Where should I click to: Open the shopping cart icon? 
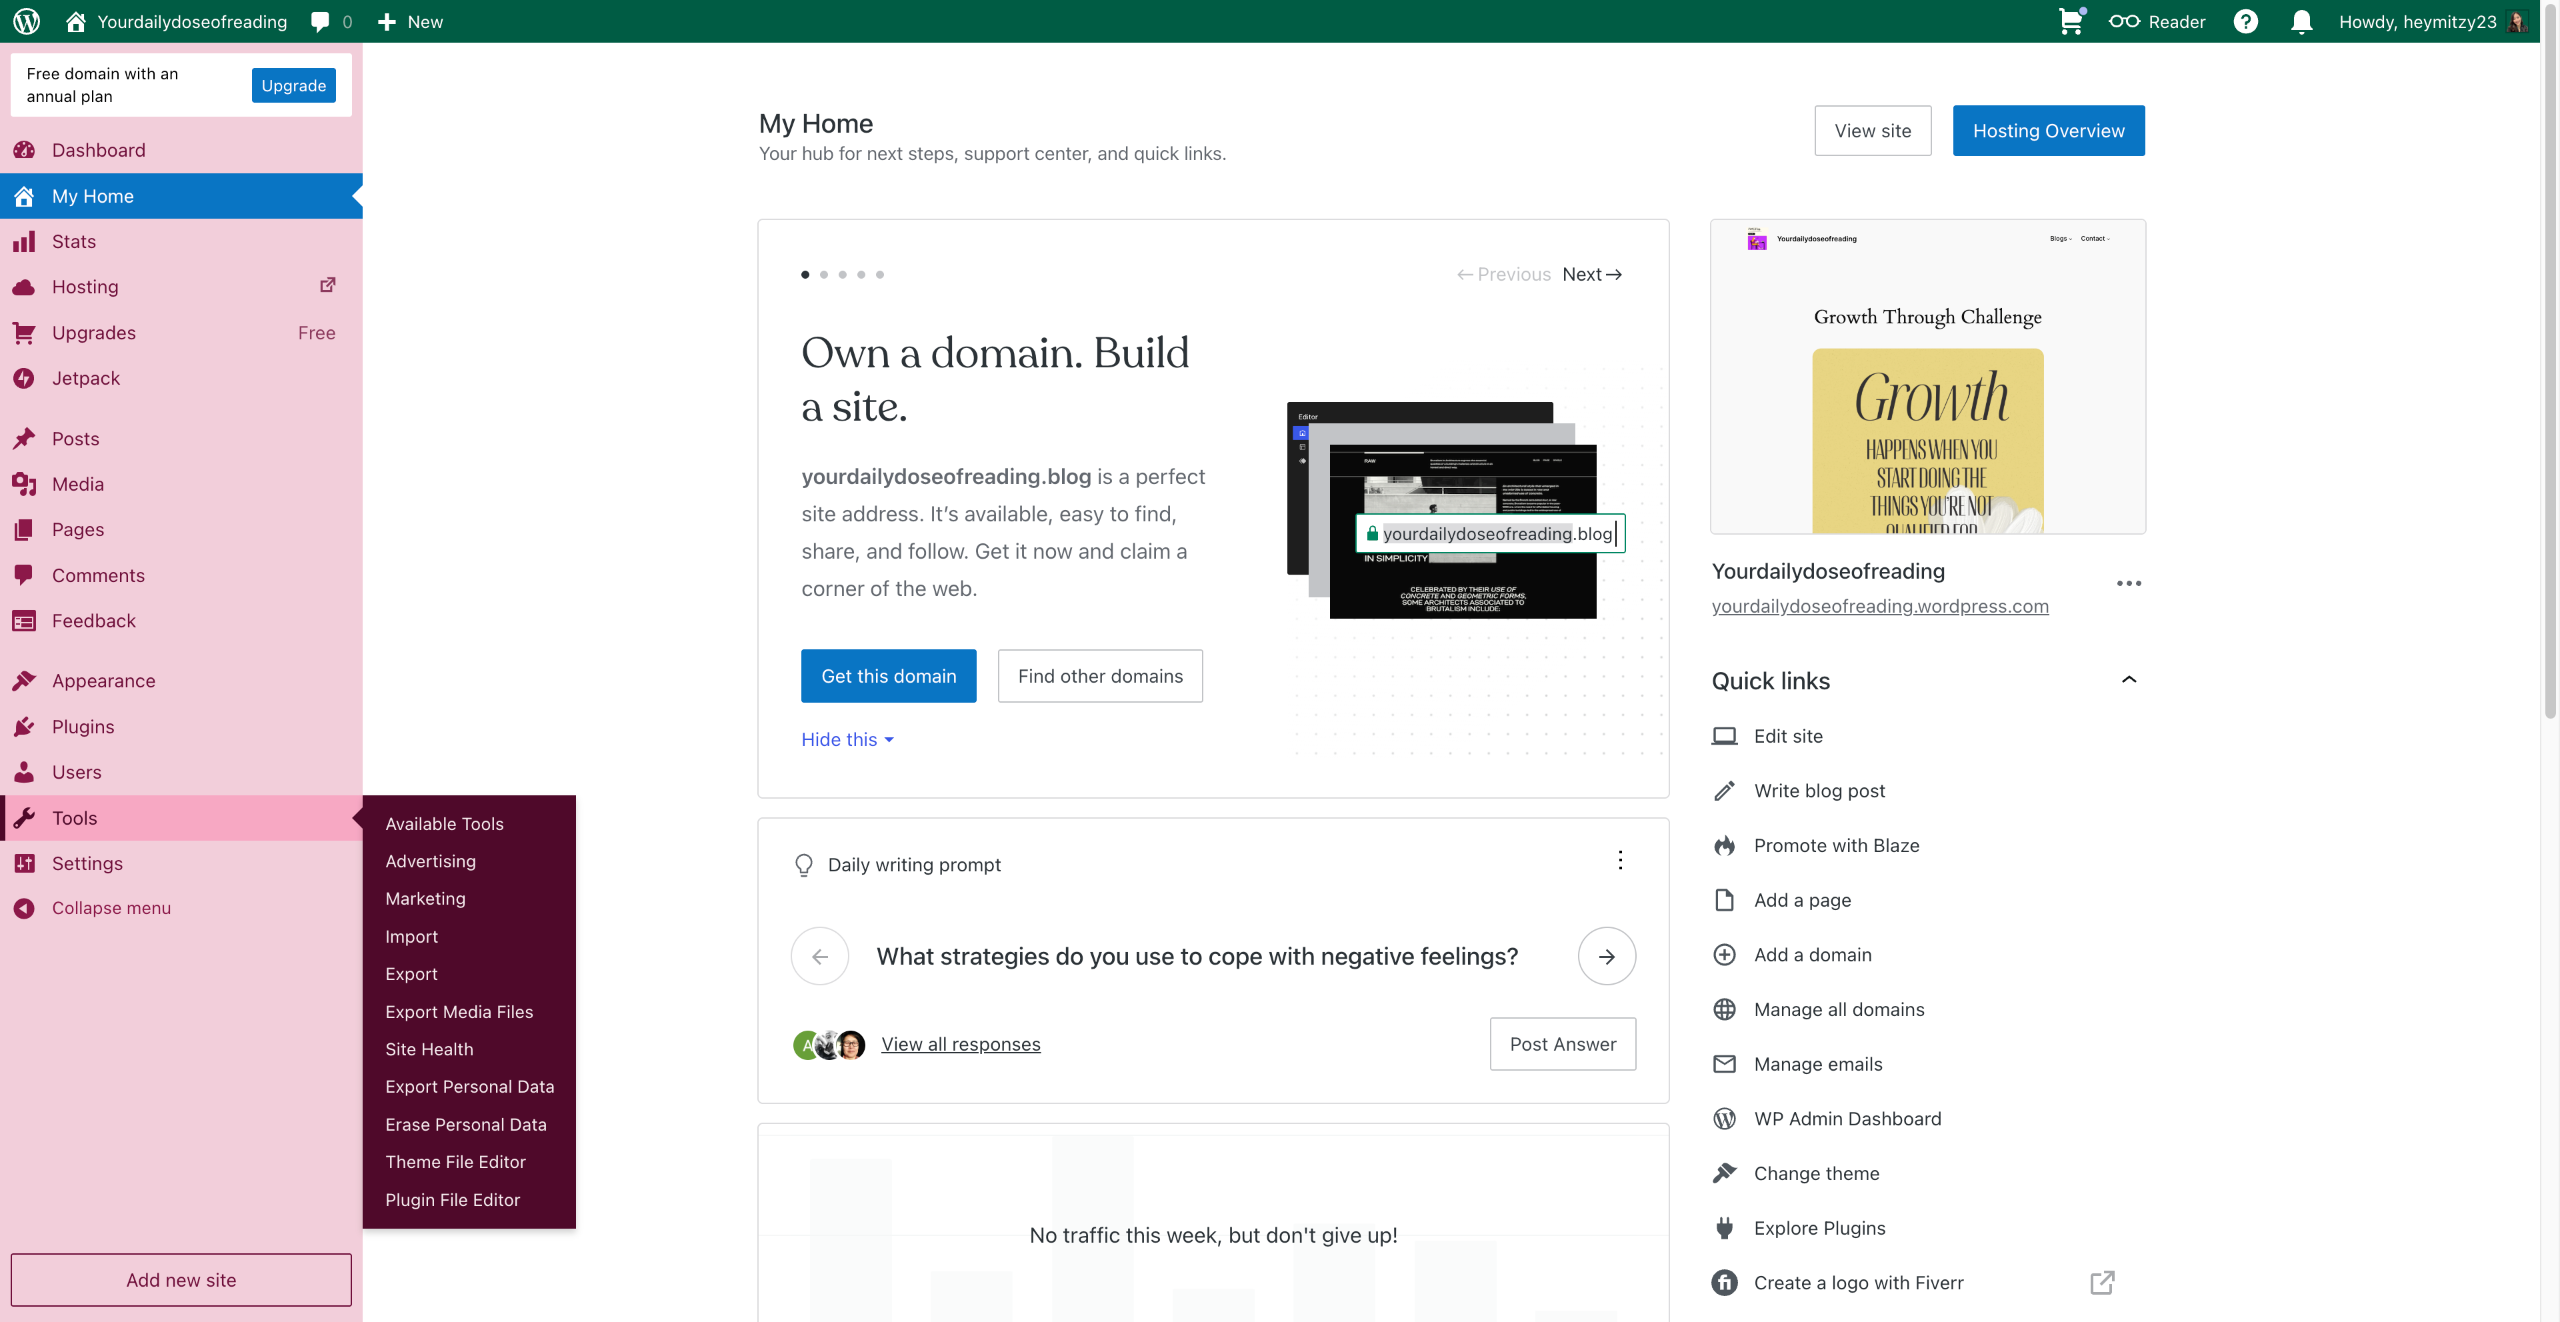(x=2070, y=21)
